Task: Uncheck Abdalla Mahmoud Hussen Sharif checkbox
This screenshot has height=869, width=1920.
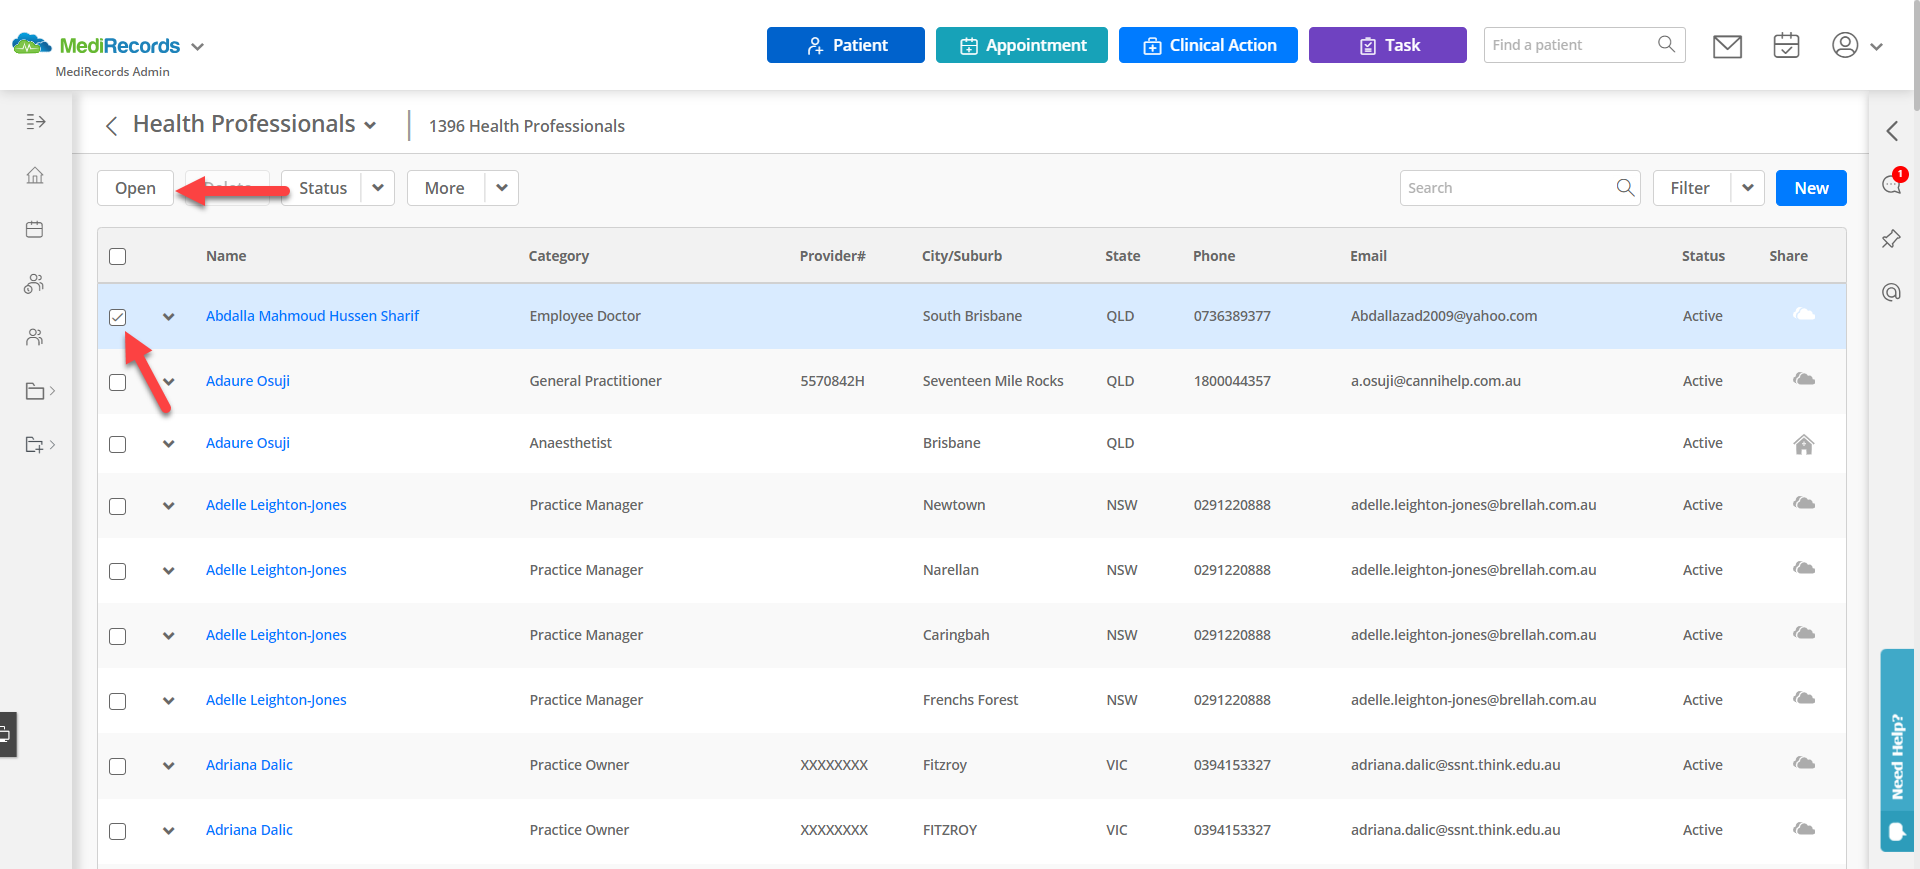Action: 118,317
